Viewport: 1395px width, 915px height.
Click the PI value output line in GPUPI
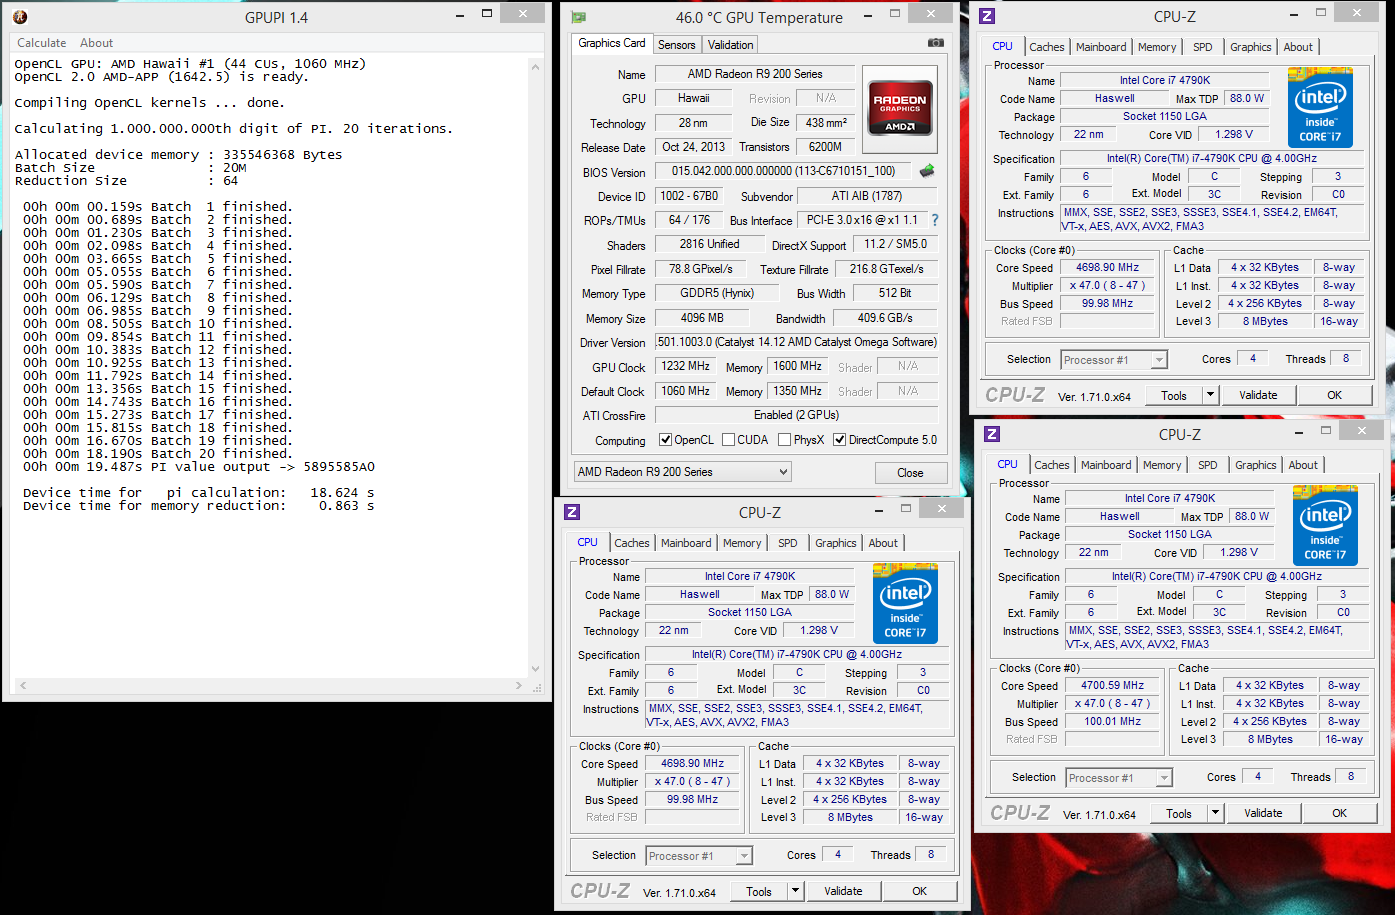199,467
